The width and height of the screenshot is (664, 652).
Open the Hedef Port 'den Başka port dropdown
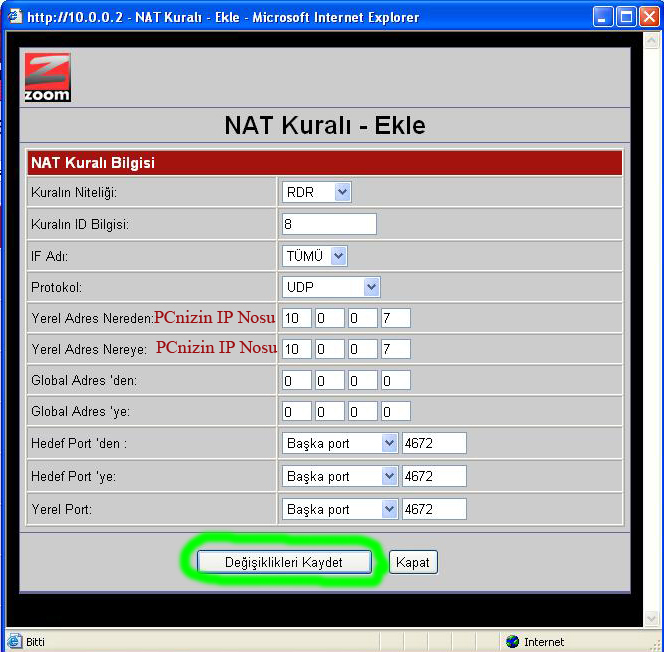pos(340,443)
